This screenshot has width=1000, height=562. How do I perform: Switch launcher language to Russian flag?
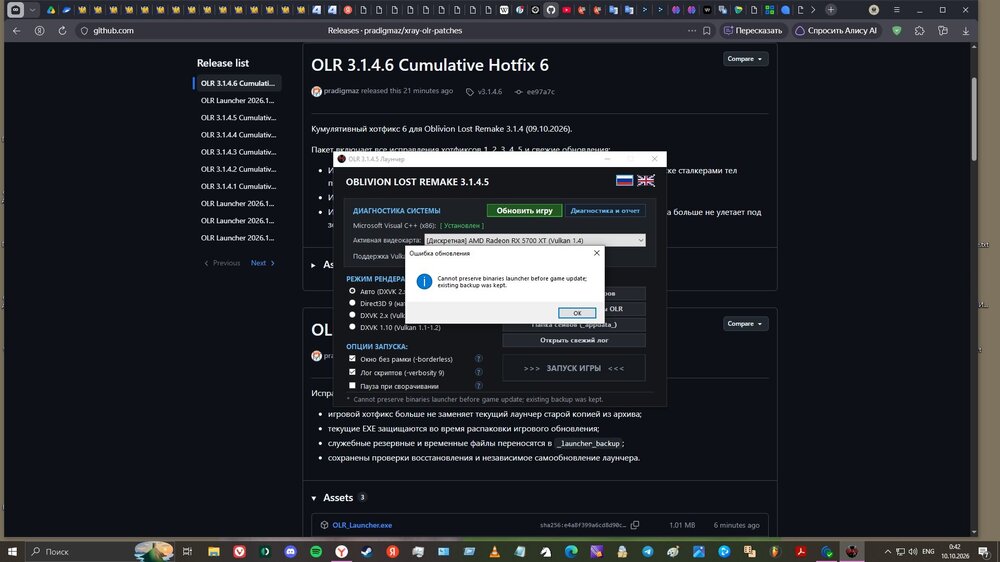[x=624, y=181]
